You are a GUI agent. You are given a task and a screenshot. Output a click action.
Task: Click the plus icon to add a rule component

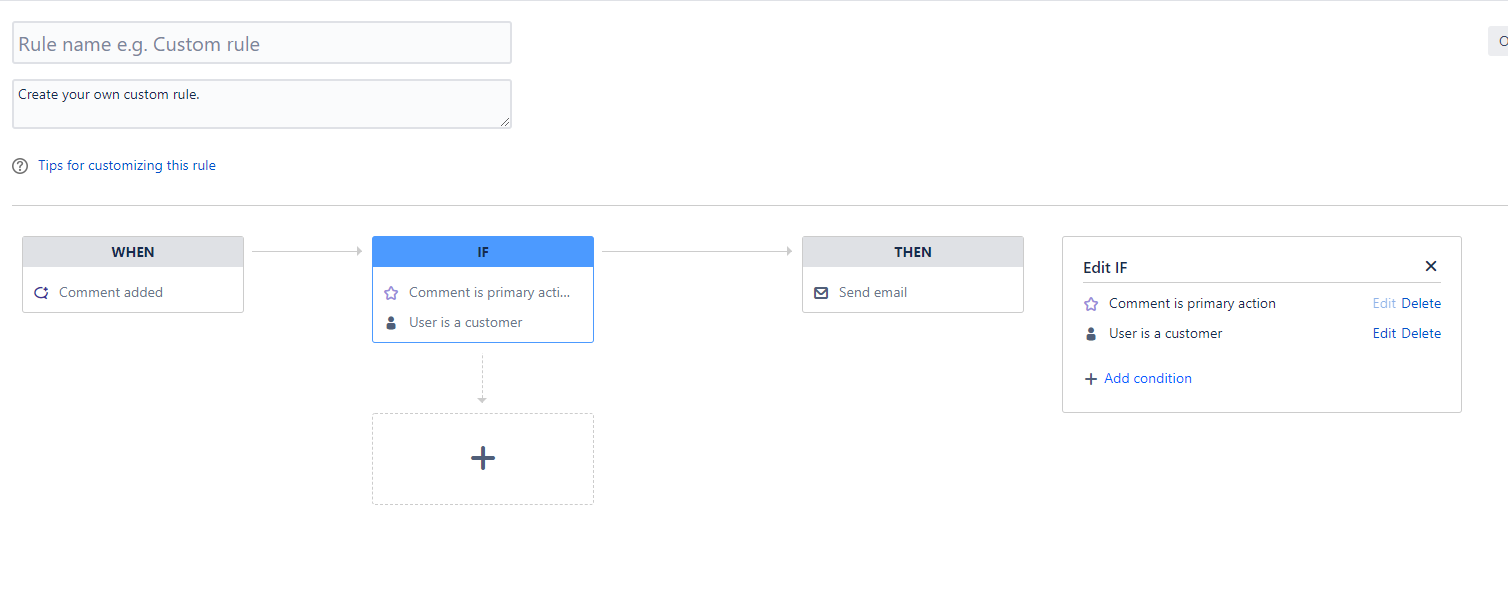pos(483,457)
